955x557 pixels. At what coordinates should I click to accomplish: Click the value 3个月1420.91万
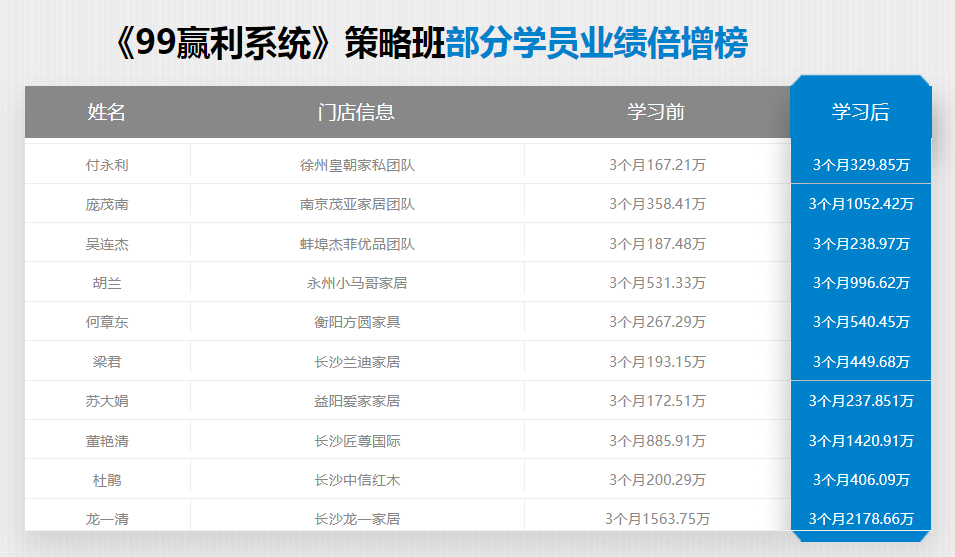click(861, 441)
